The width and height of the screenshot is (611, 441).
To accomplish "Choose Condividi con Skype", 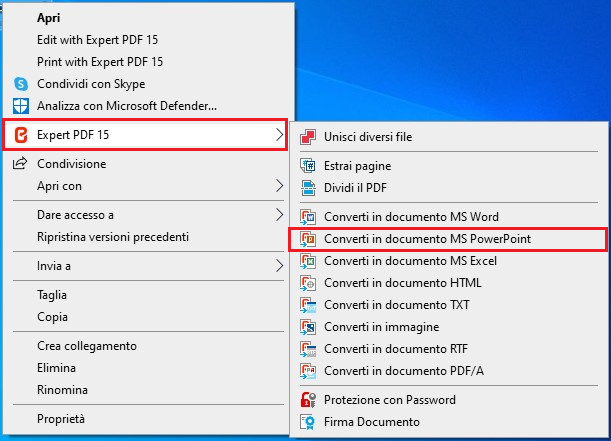I will pyautogui.click(x=148, y=84).
